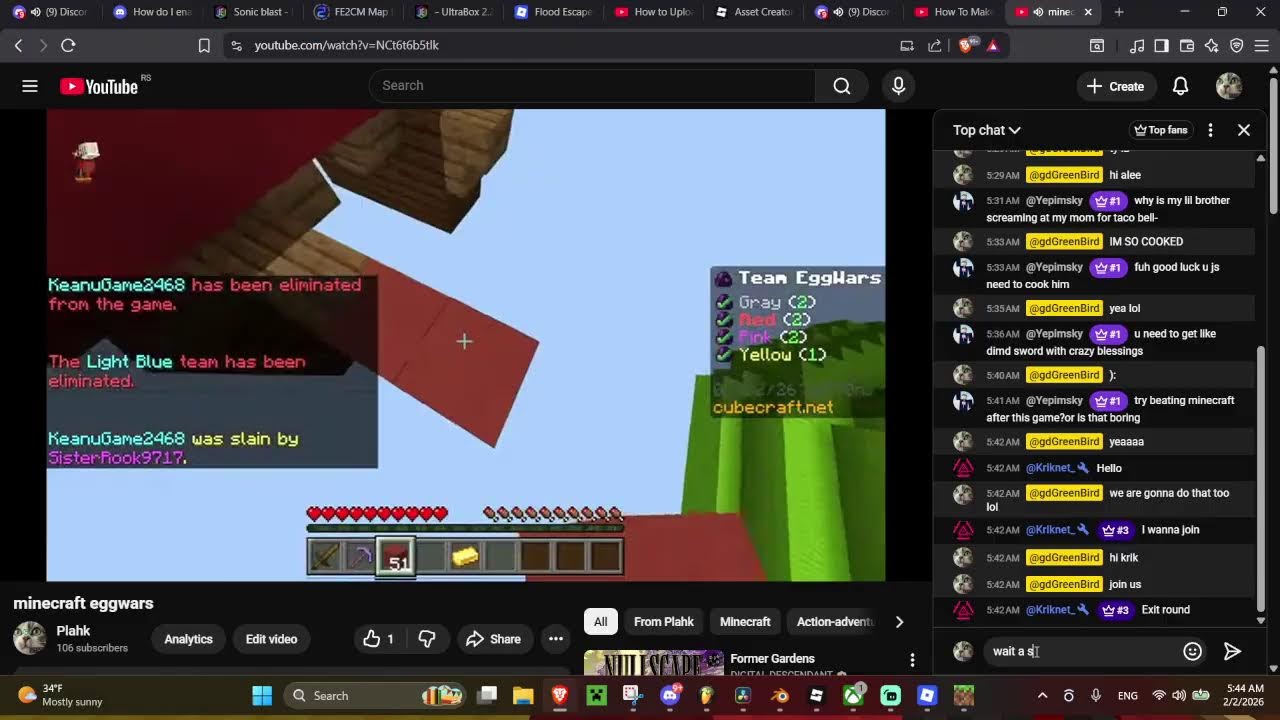Open a new browser tab
This screenshot has height=720, width=1280.
coord(1118,12)
